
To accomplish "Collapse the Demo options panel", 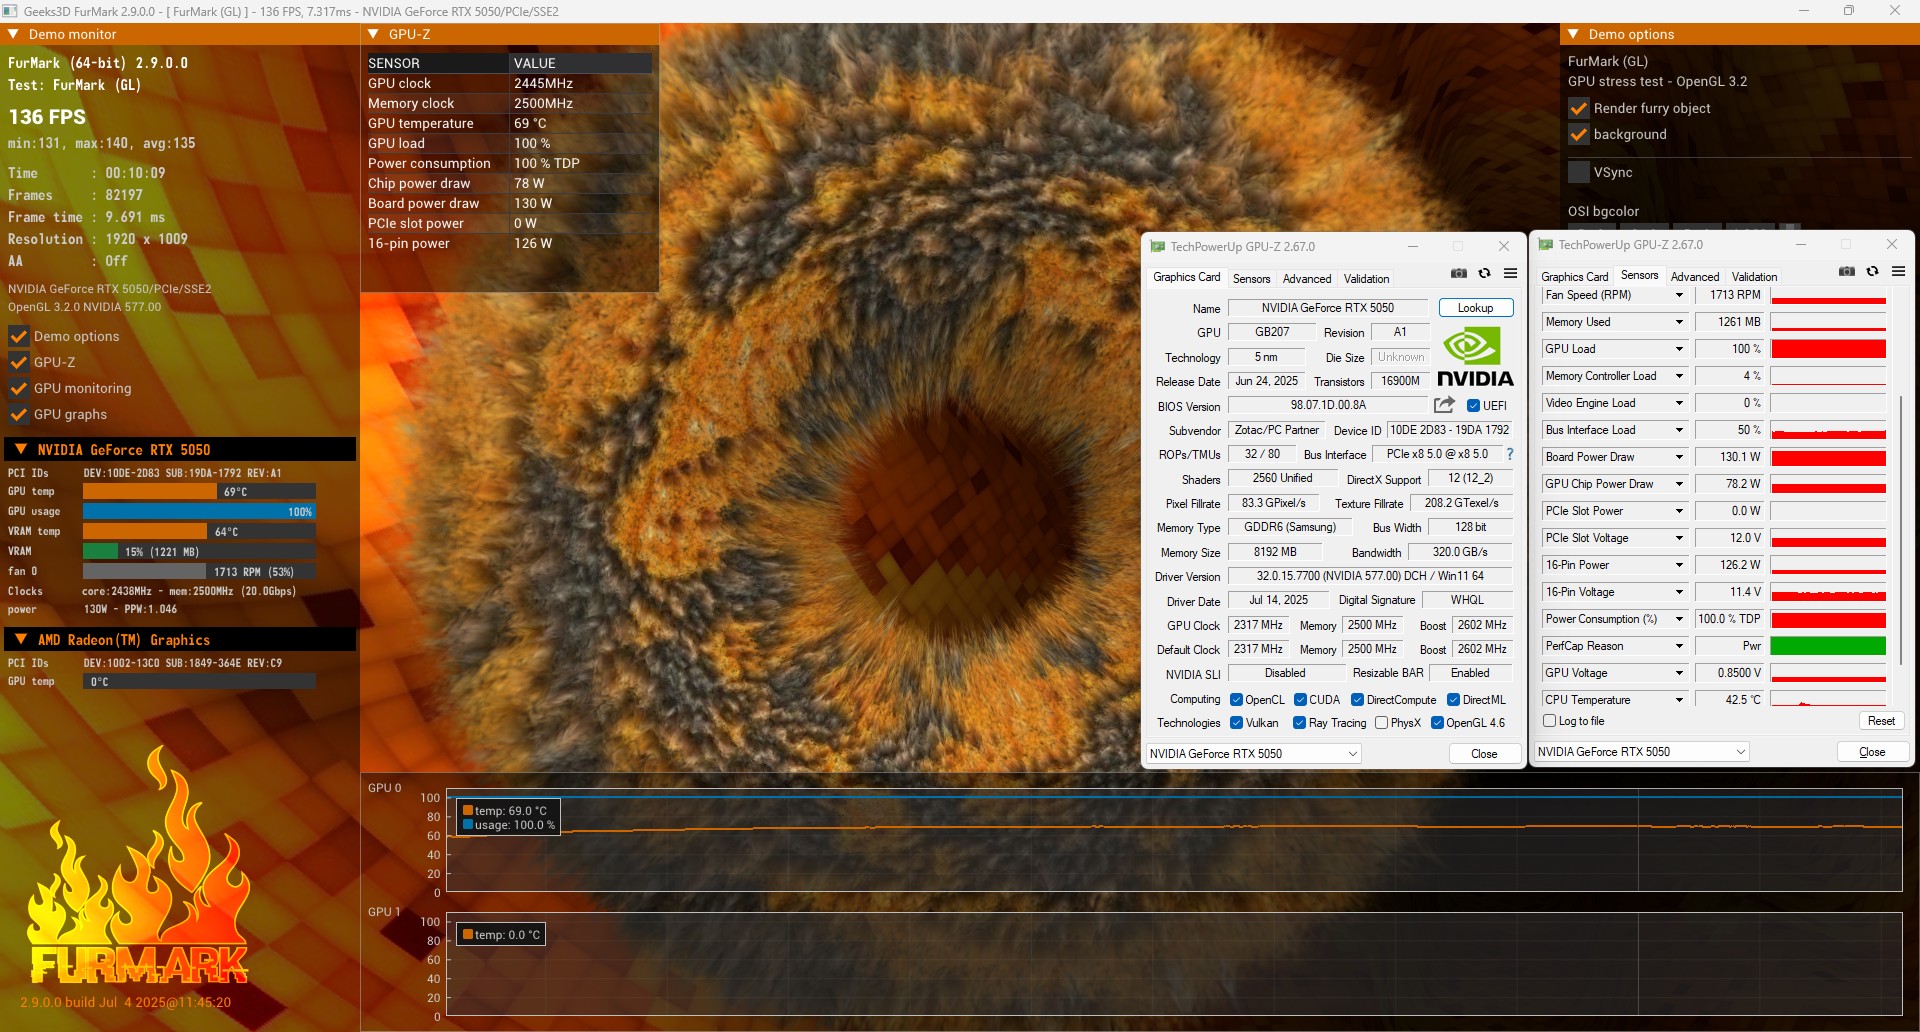I will [x=1573, y=34].
